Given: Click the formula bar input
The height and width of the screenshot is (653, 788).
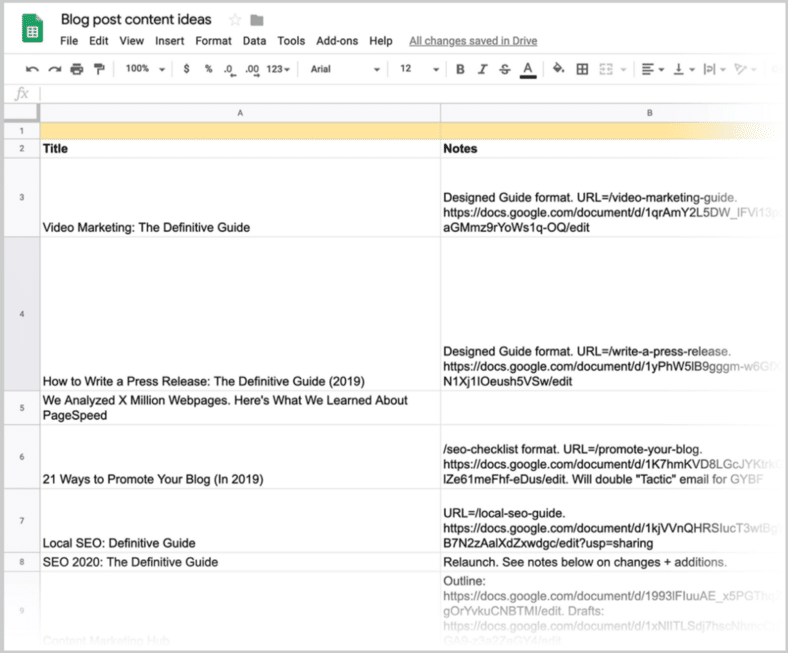Looking at the screenshot, I should [412, 94].
